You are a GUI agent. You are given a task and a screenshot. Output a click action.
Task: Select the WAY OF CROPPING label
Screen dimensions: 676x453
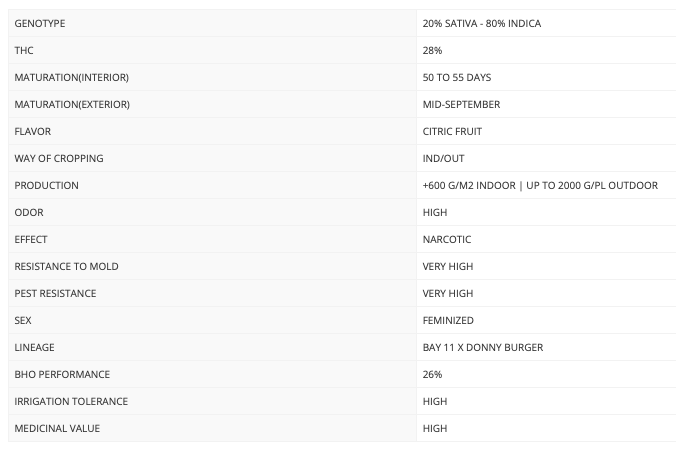(59, 158)
